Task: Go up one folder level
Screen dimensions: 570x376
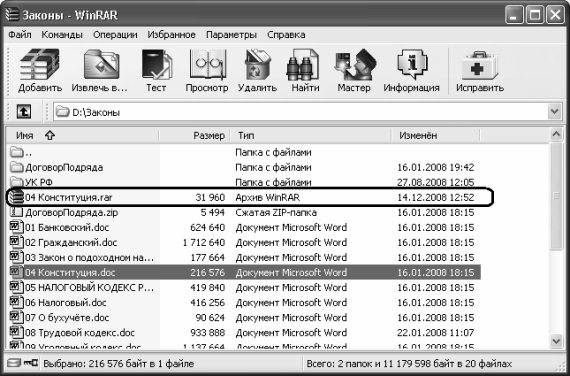Action: coord(24,112)
